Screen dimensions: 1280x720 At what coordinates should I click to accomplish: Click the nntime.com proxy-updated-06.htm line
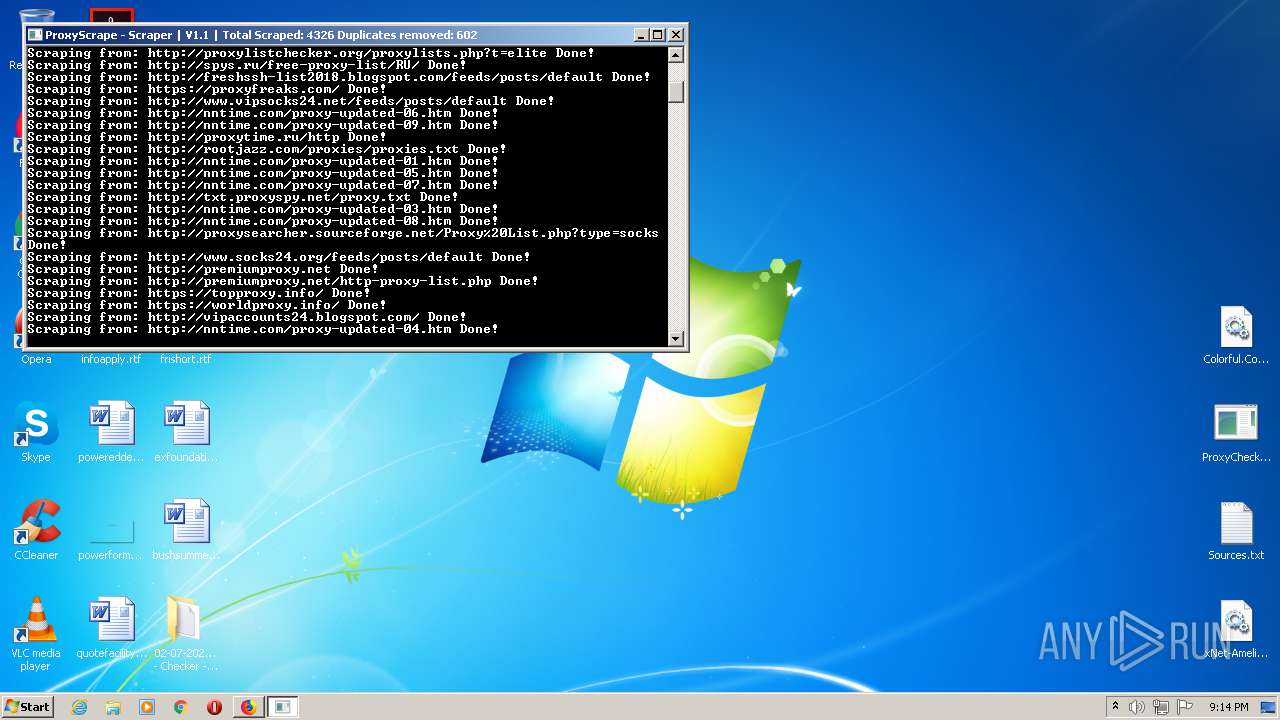coord(263,113)
